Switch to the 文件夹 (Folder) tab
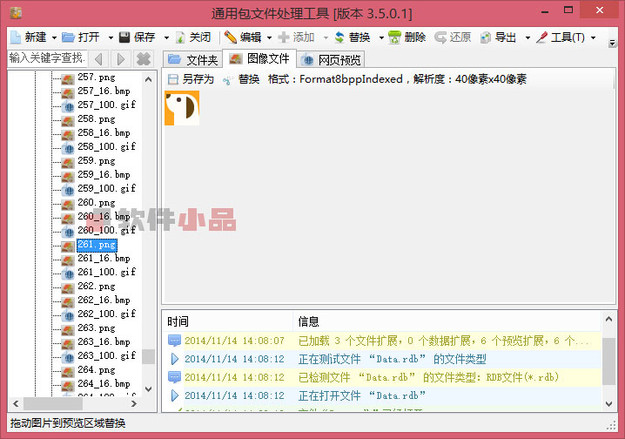This screenshot has height=439, width=625. (x=192, y=60)
